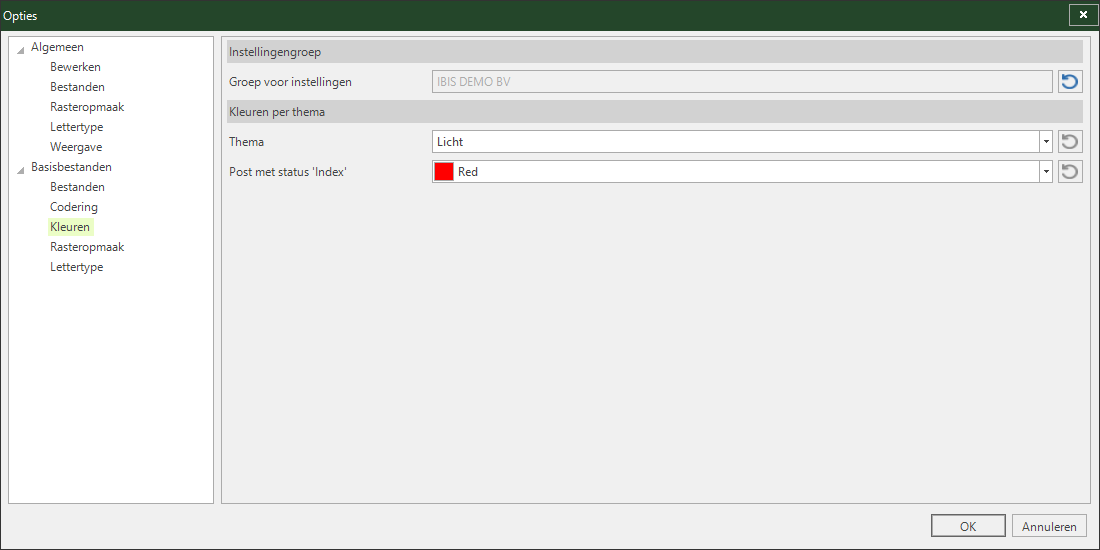Click the Post met status 'Index' label

click(288, 171)
